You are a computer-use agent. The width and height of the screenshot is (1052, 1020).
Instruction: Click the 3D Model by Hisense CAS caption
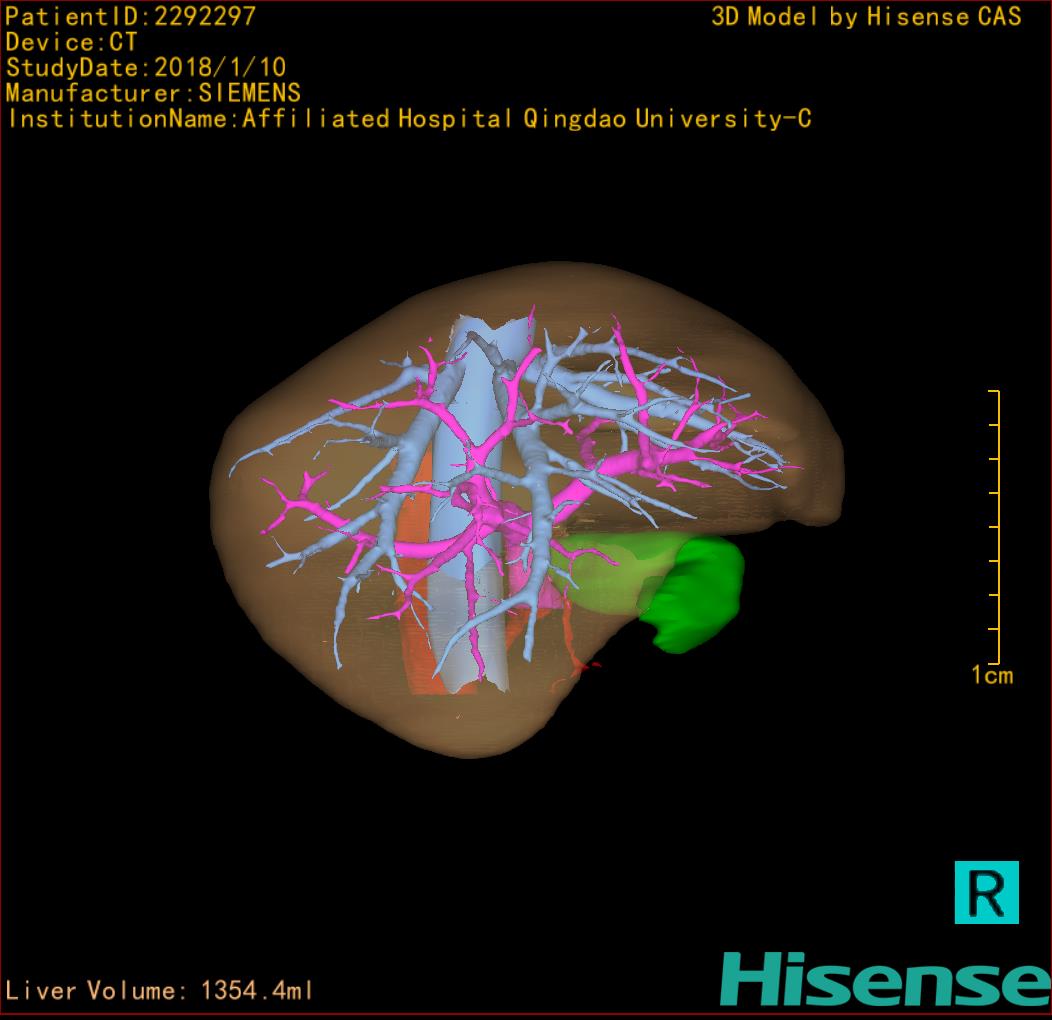coord(866,17)
